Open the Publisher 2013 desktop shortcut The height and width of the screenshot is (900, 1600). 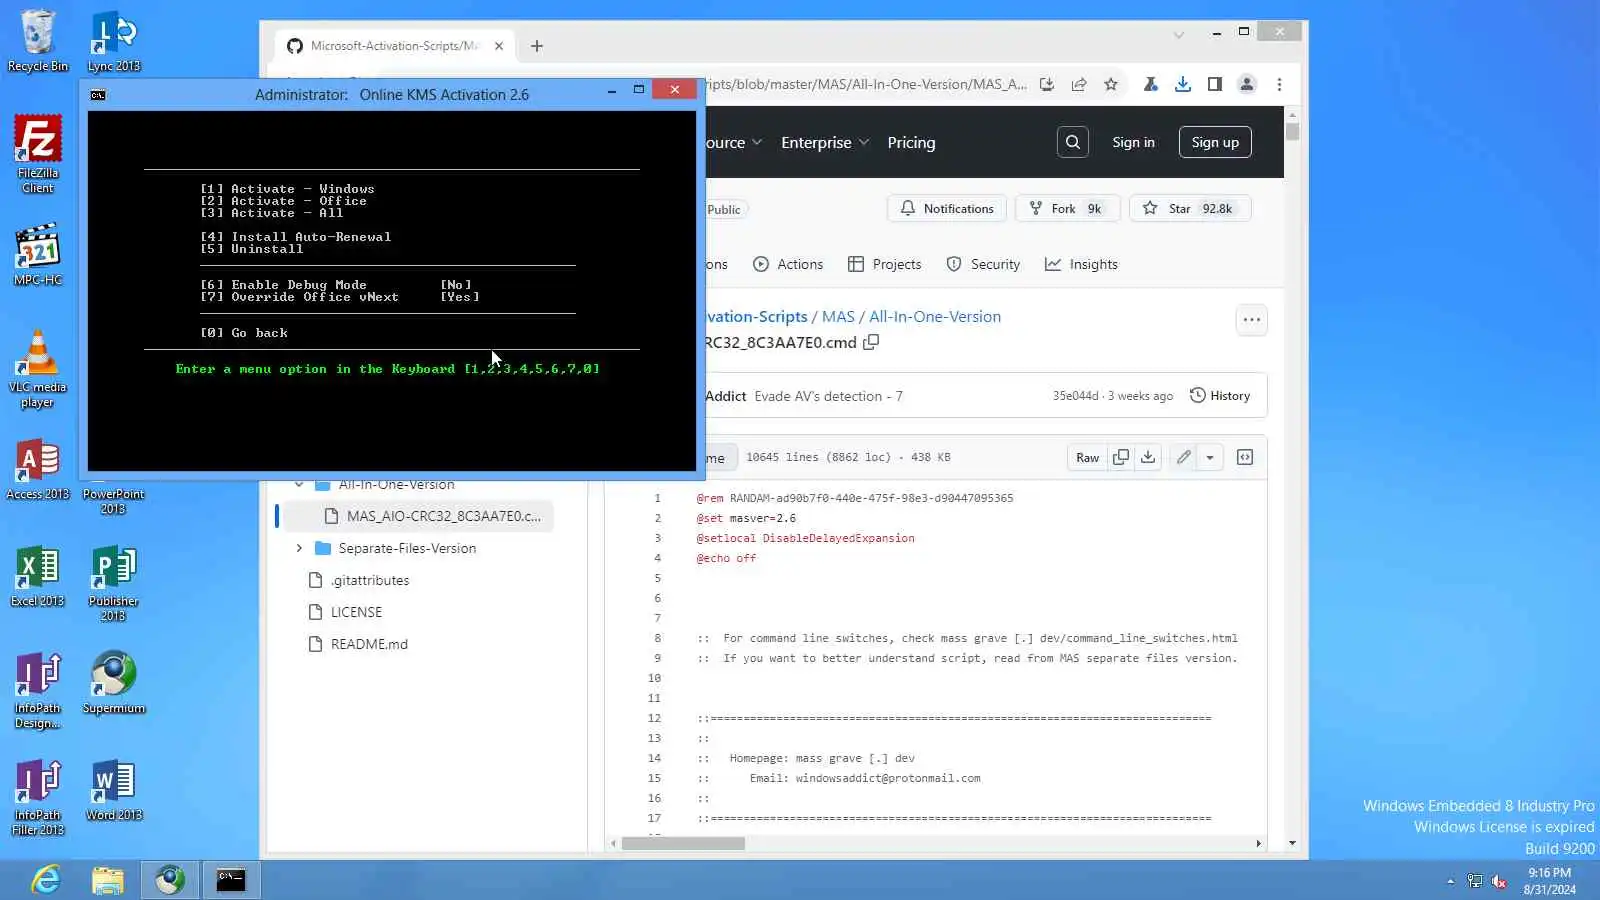[x=114, y=583]
